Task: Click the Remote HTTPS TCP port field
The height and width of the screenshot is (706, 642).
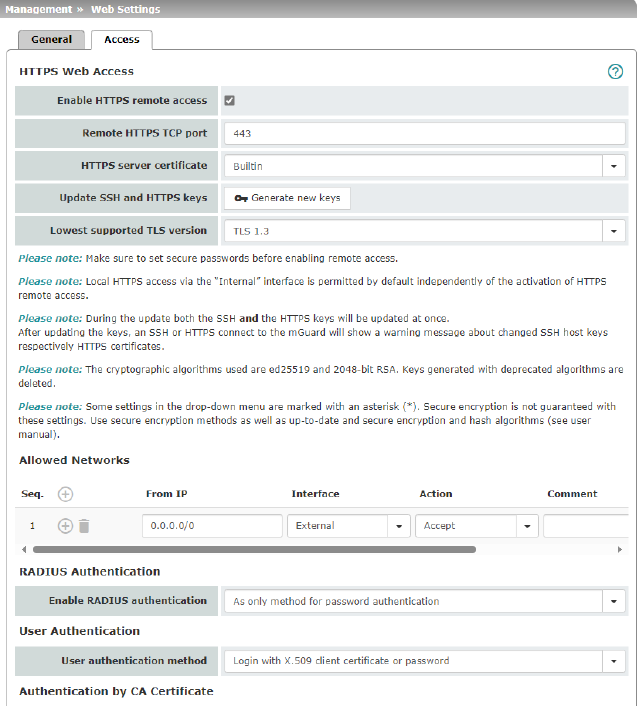Action: tap(425, 133)
